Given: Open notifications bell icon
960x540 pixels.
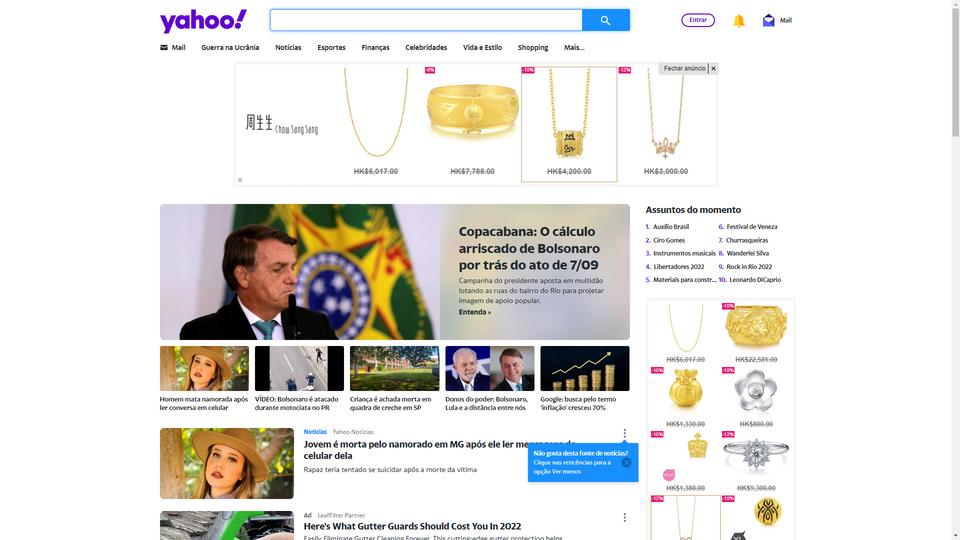Looking at the screenshot, I should point(739,21).
